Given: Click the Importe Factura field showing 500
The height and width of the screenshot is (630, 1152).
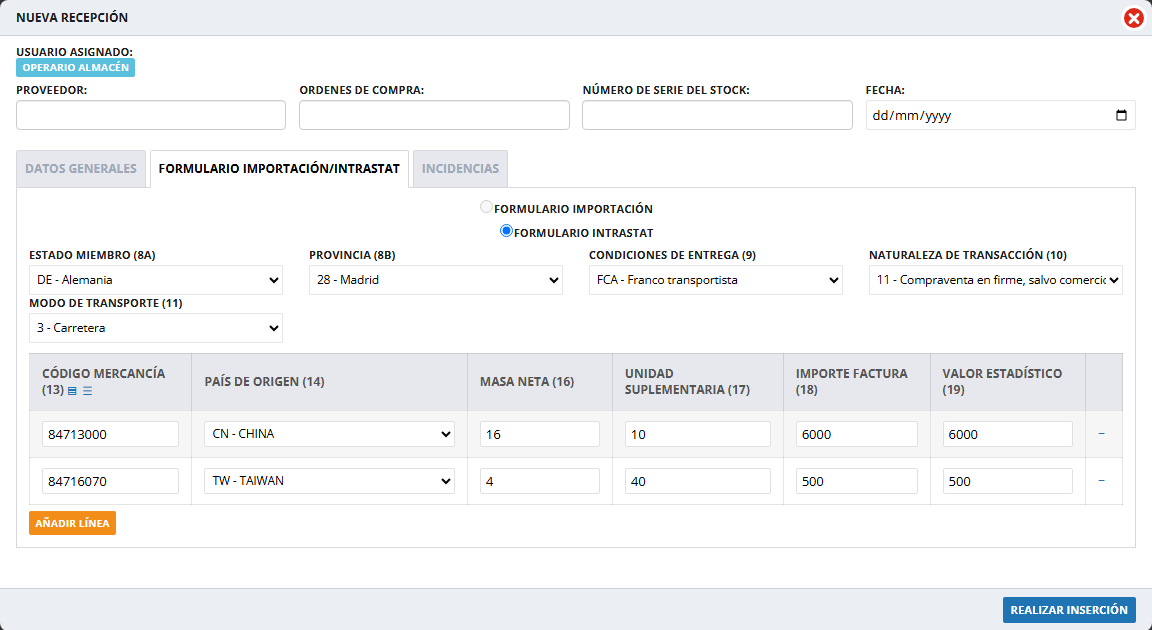Looking at the screenshot, I should (x=857, y=481).
